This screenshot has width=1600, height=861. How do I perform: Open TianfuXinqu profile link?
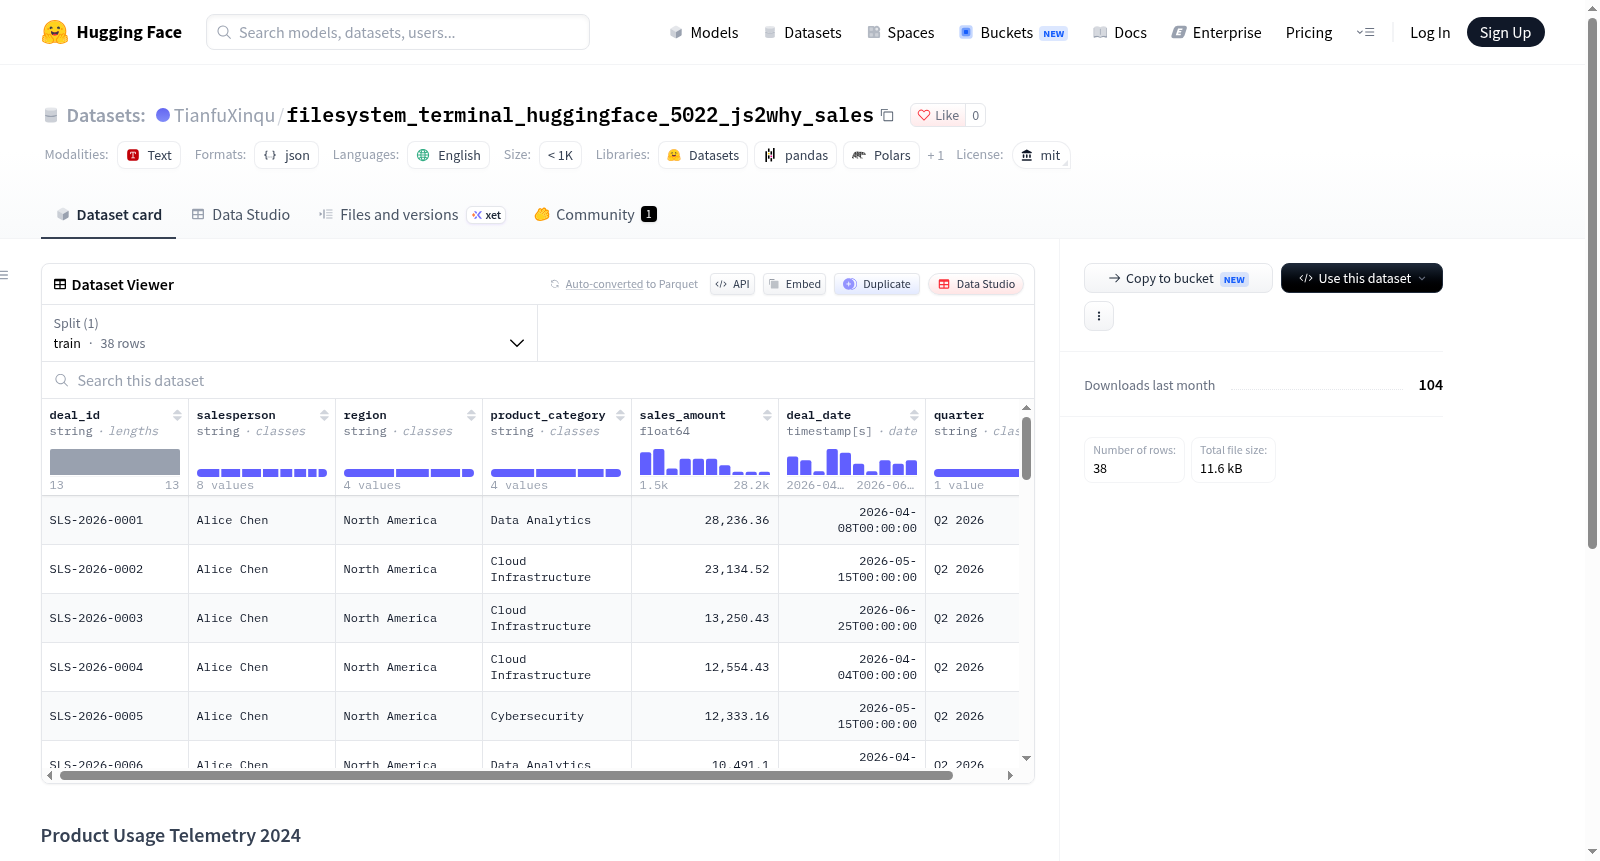coord(224,115)
